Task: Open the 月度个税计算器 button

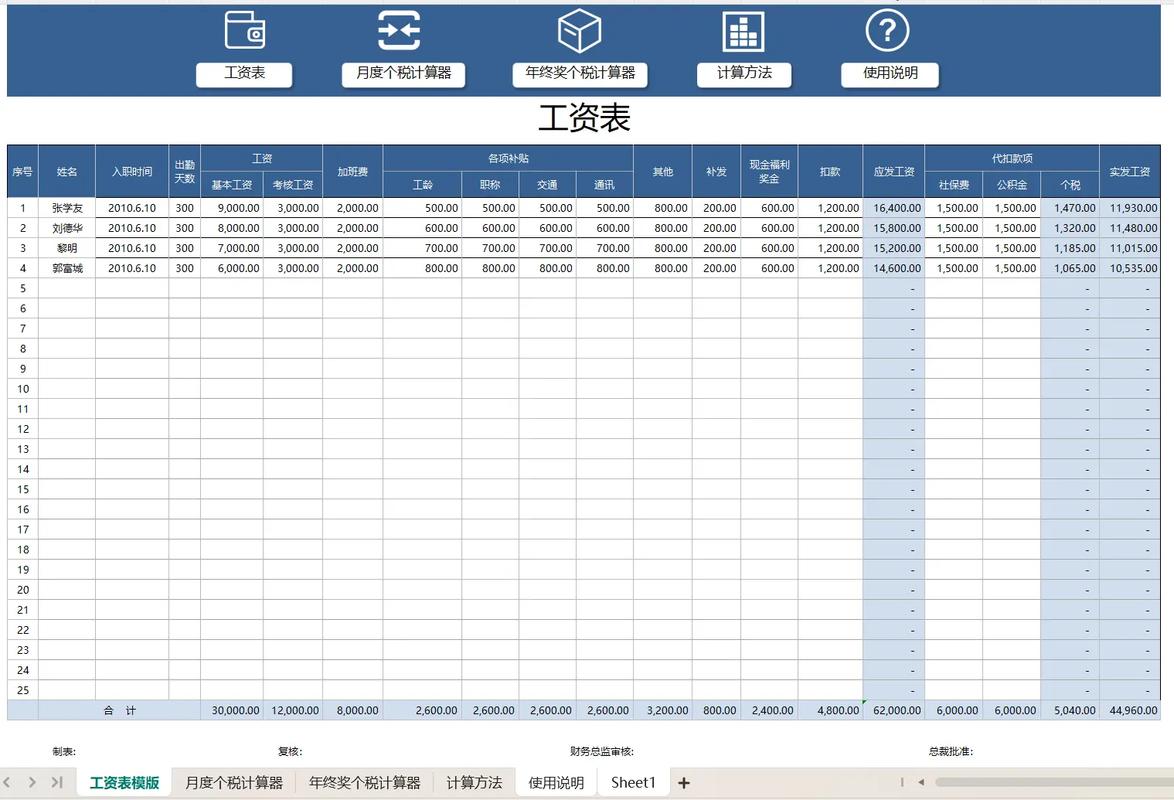Action: point(404,73)
